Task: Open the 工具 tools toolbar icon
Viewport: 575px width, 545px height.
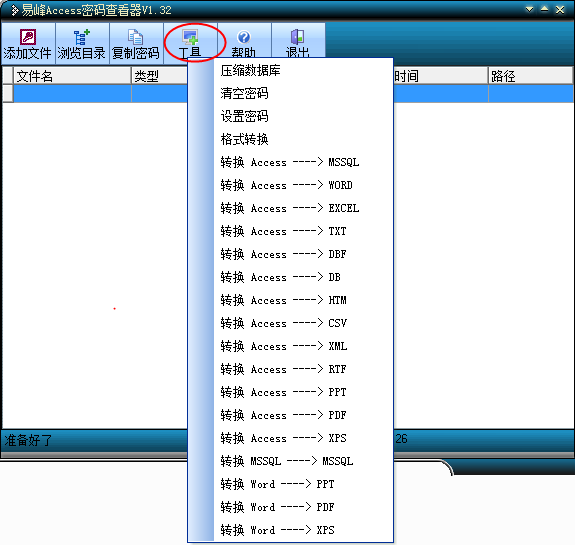Action: [190, 37]
